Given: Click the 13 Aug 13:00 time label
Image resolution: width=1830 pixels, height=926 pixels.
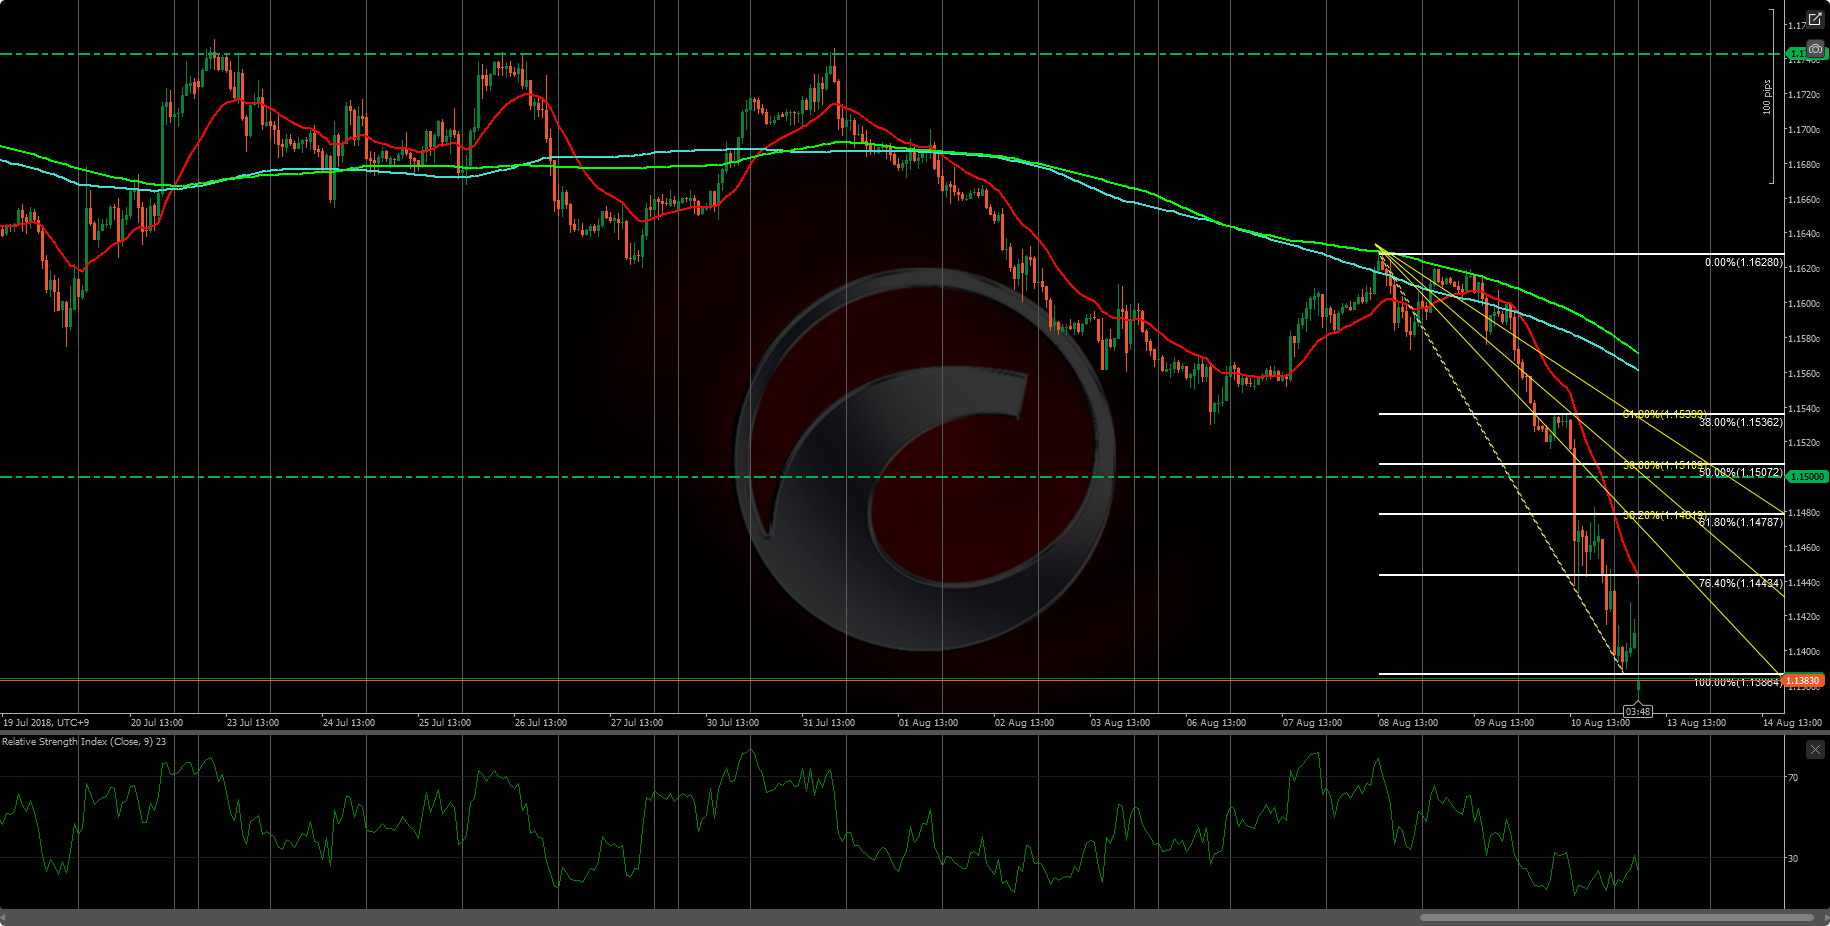Looking at the screenshot, I should [1697, 722].
